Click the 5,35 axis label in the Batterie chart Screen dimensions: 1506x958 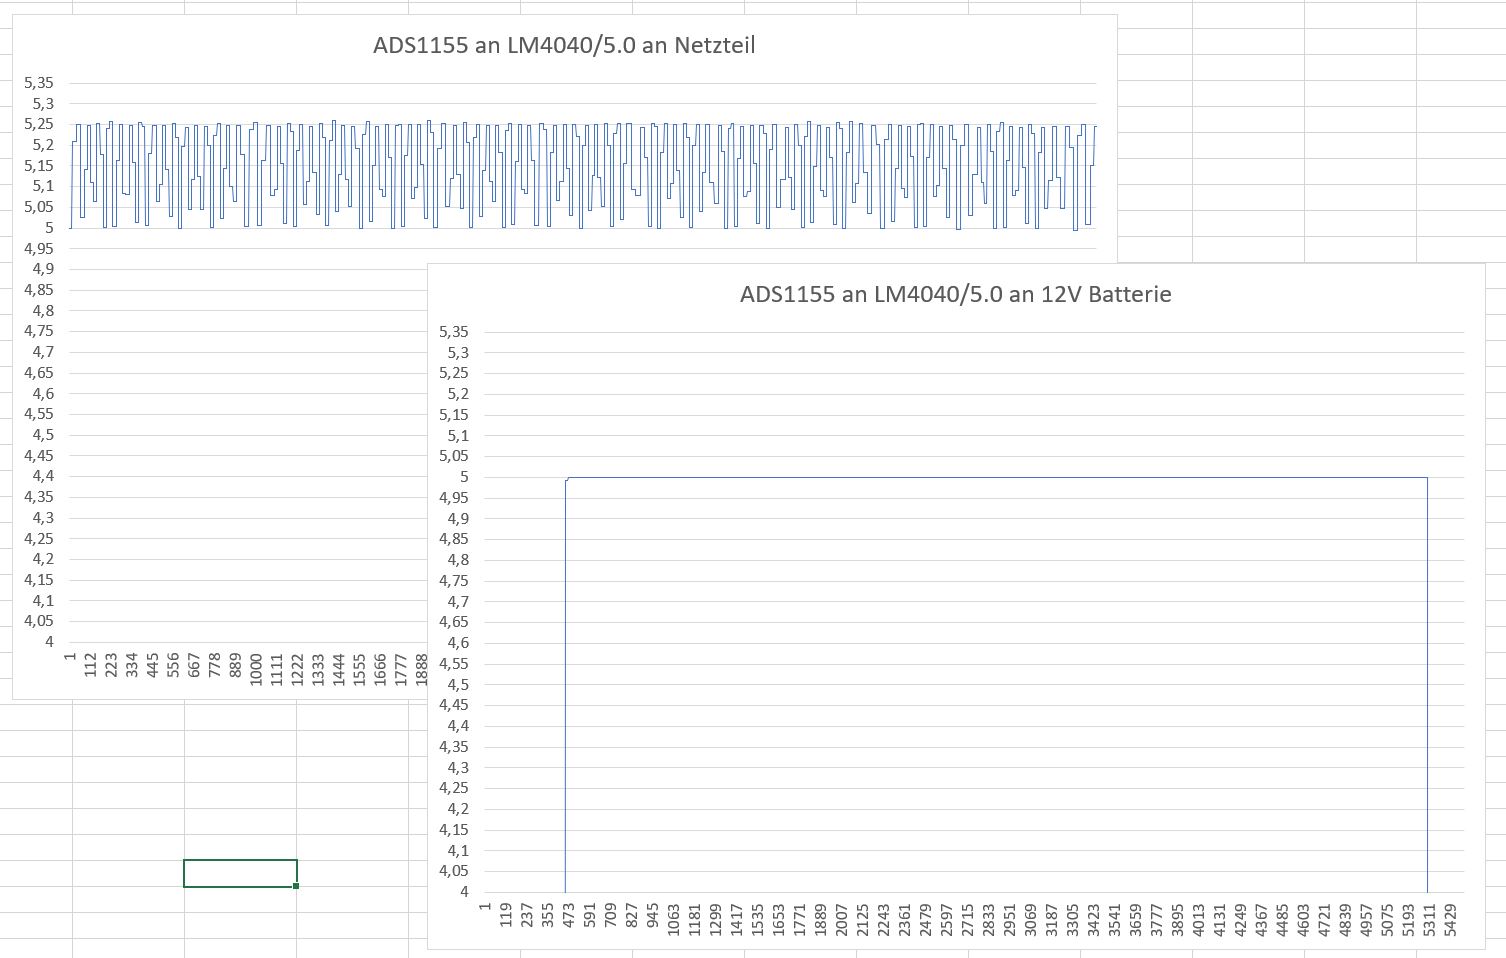[x=454, y=332]
